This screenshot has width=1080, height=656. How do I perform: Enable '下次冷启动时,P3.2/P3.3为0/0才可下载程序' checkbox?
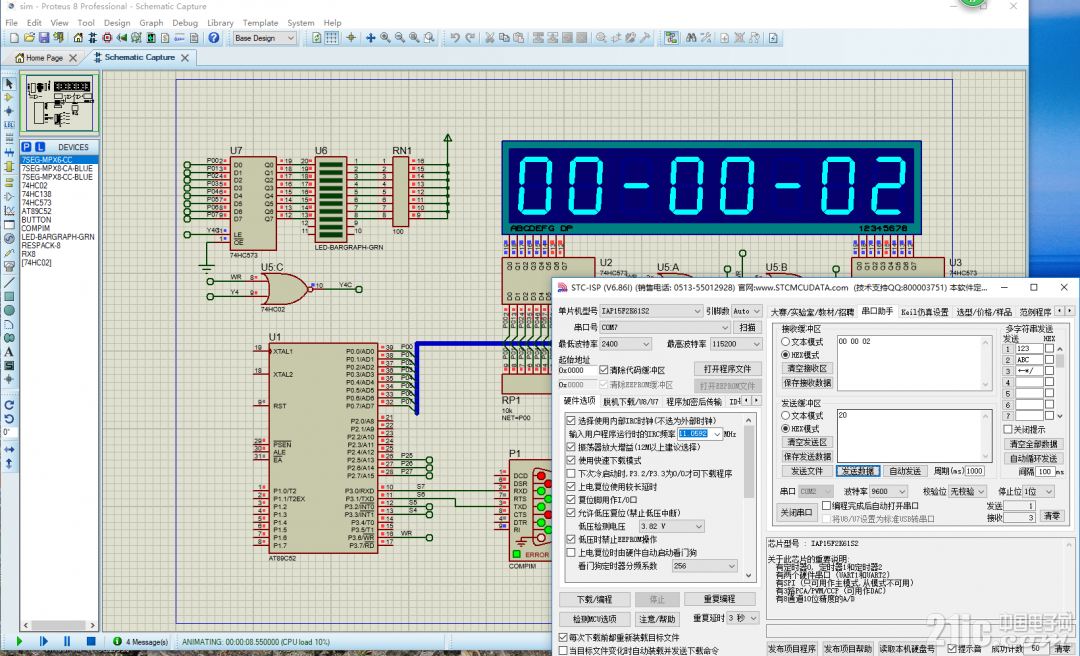tap(570, 473)
